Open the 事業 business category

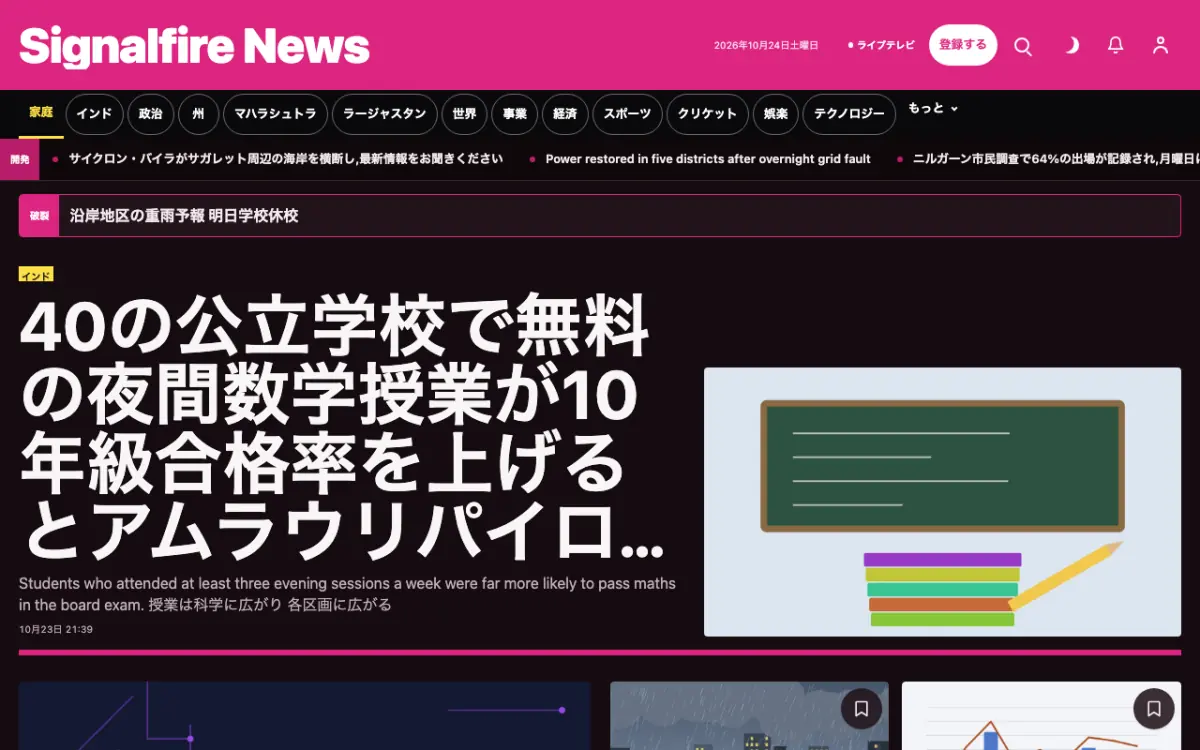coord(515,114)
